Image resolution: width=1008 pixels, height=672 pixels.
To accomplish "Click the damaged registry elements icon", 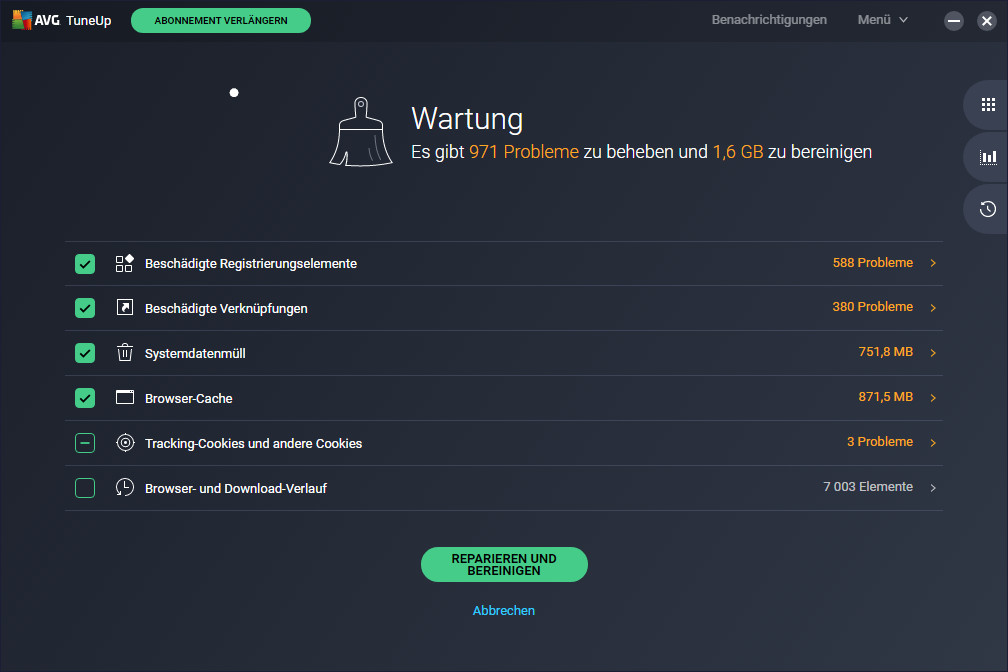I will (125, 263).
